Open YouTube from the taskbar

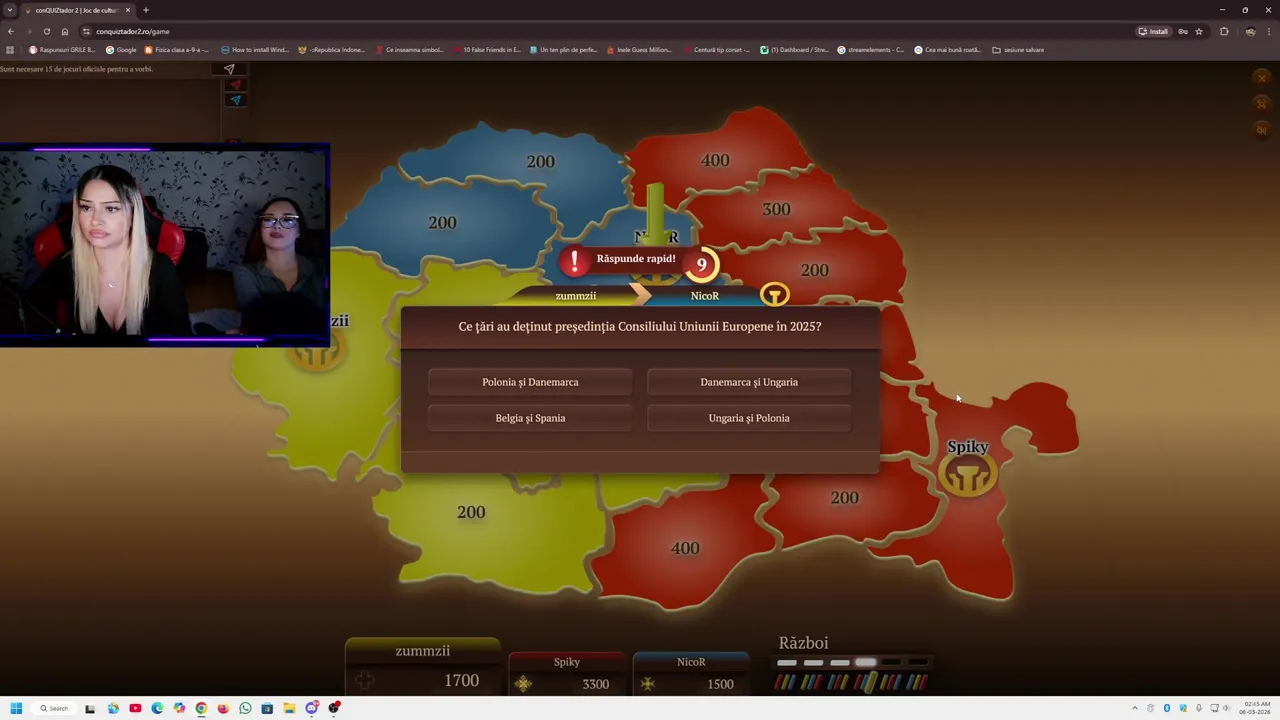[135, 708]
